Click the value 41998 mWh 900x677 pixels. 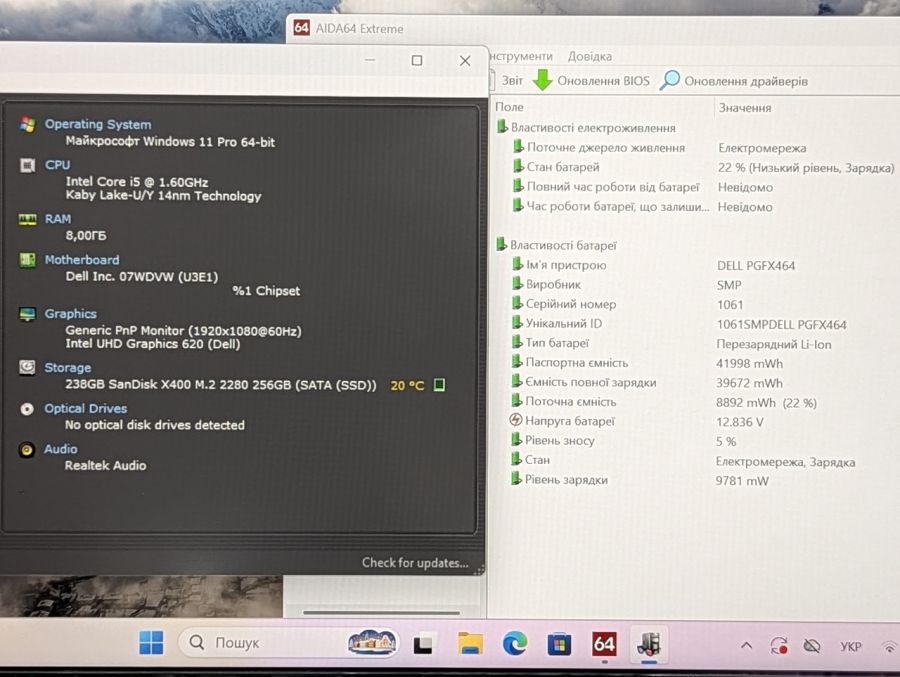coord(749,363)
